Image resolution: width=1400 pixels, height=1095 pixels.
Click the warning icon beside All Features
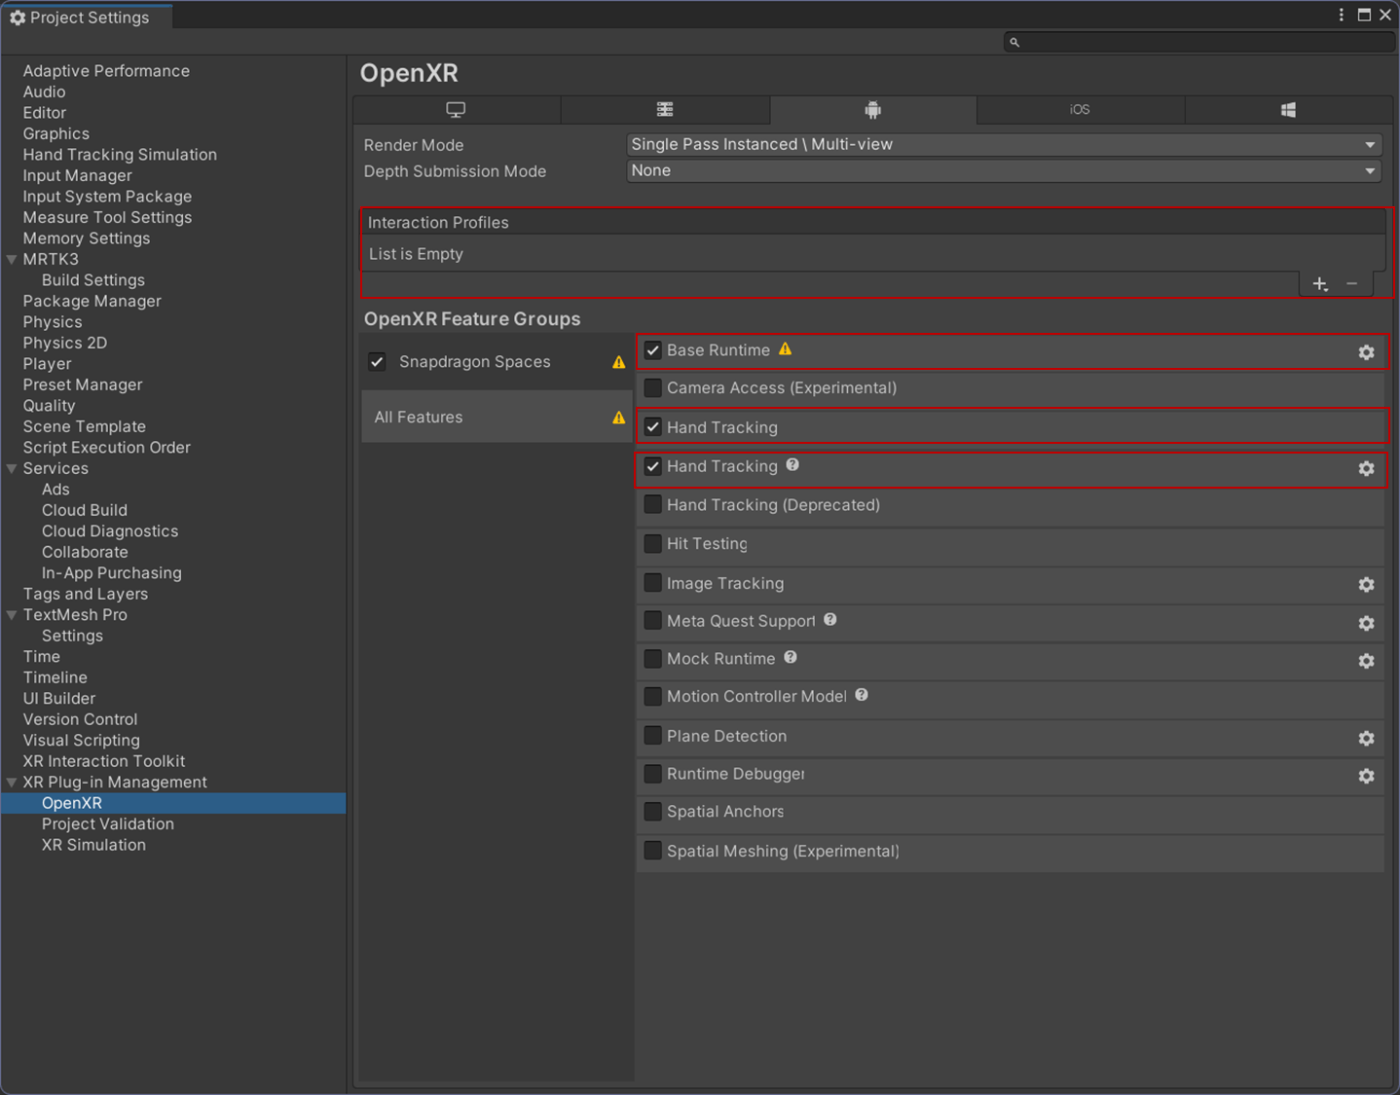coord(619,418)
